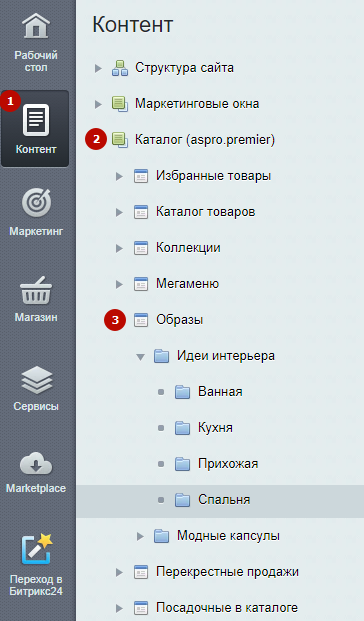
Task: Expand the Перекрестные продажи node arrow
Action: pos(119,572)
